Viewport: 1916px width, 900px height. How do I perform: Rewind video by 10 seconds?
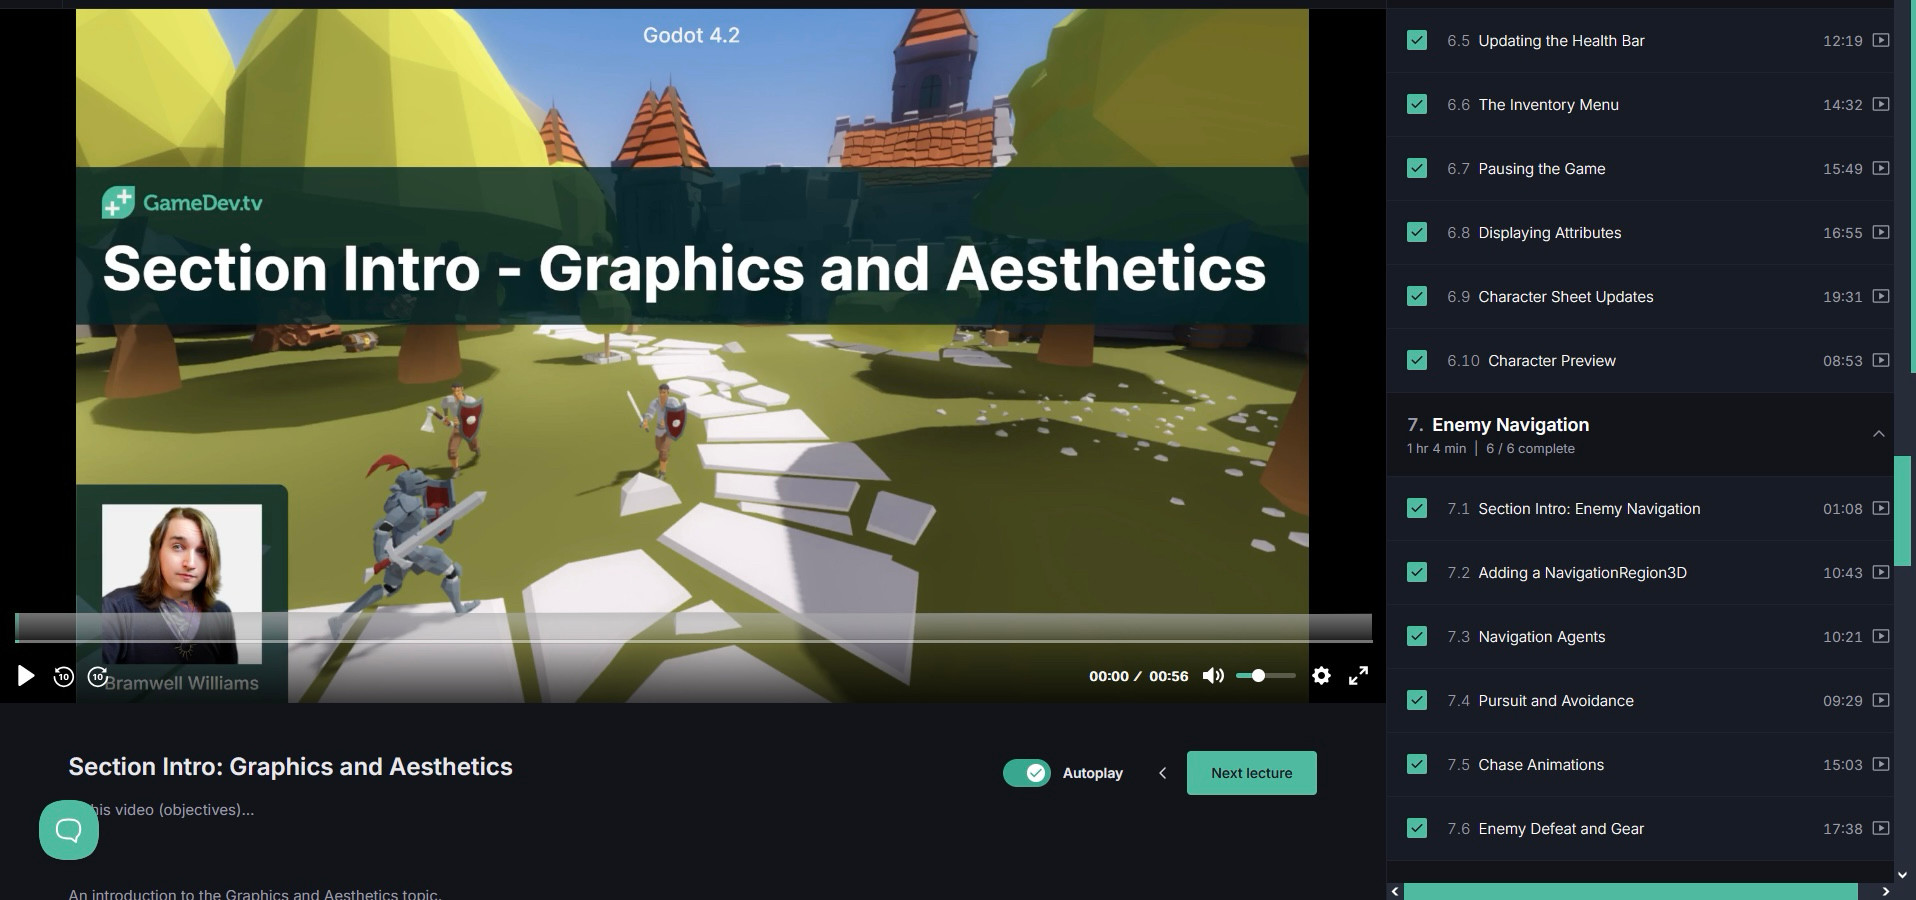click(x=63, y=676)
